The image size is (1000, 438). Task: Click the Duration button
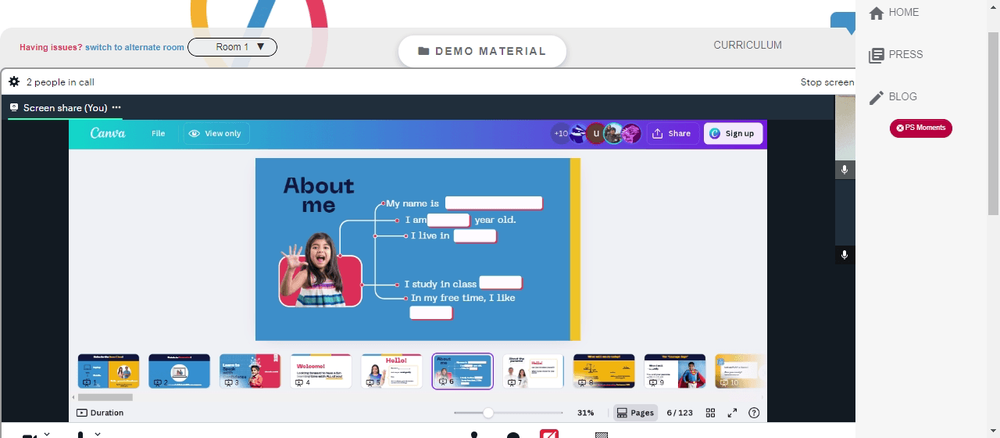[100, 412]
